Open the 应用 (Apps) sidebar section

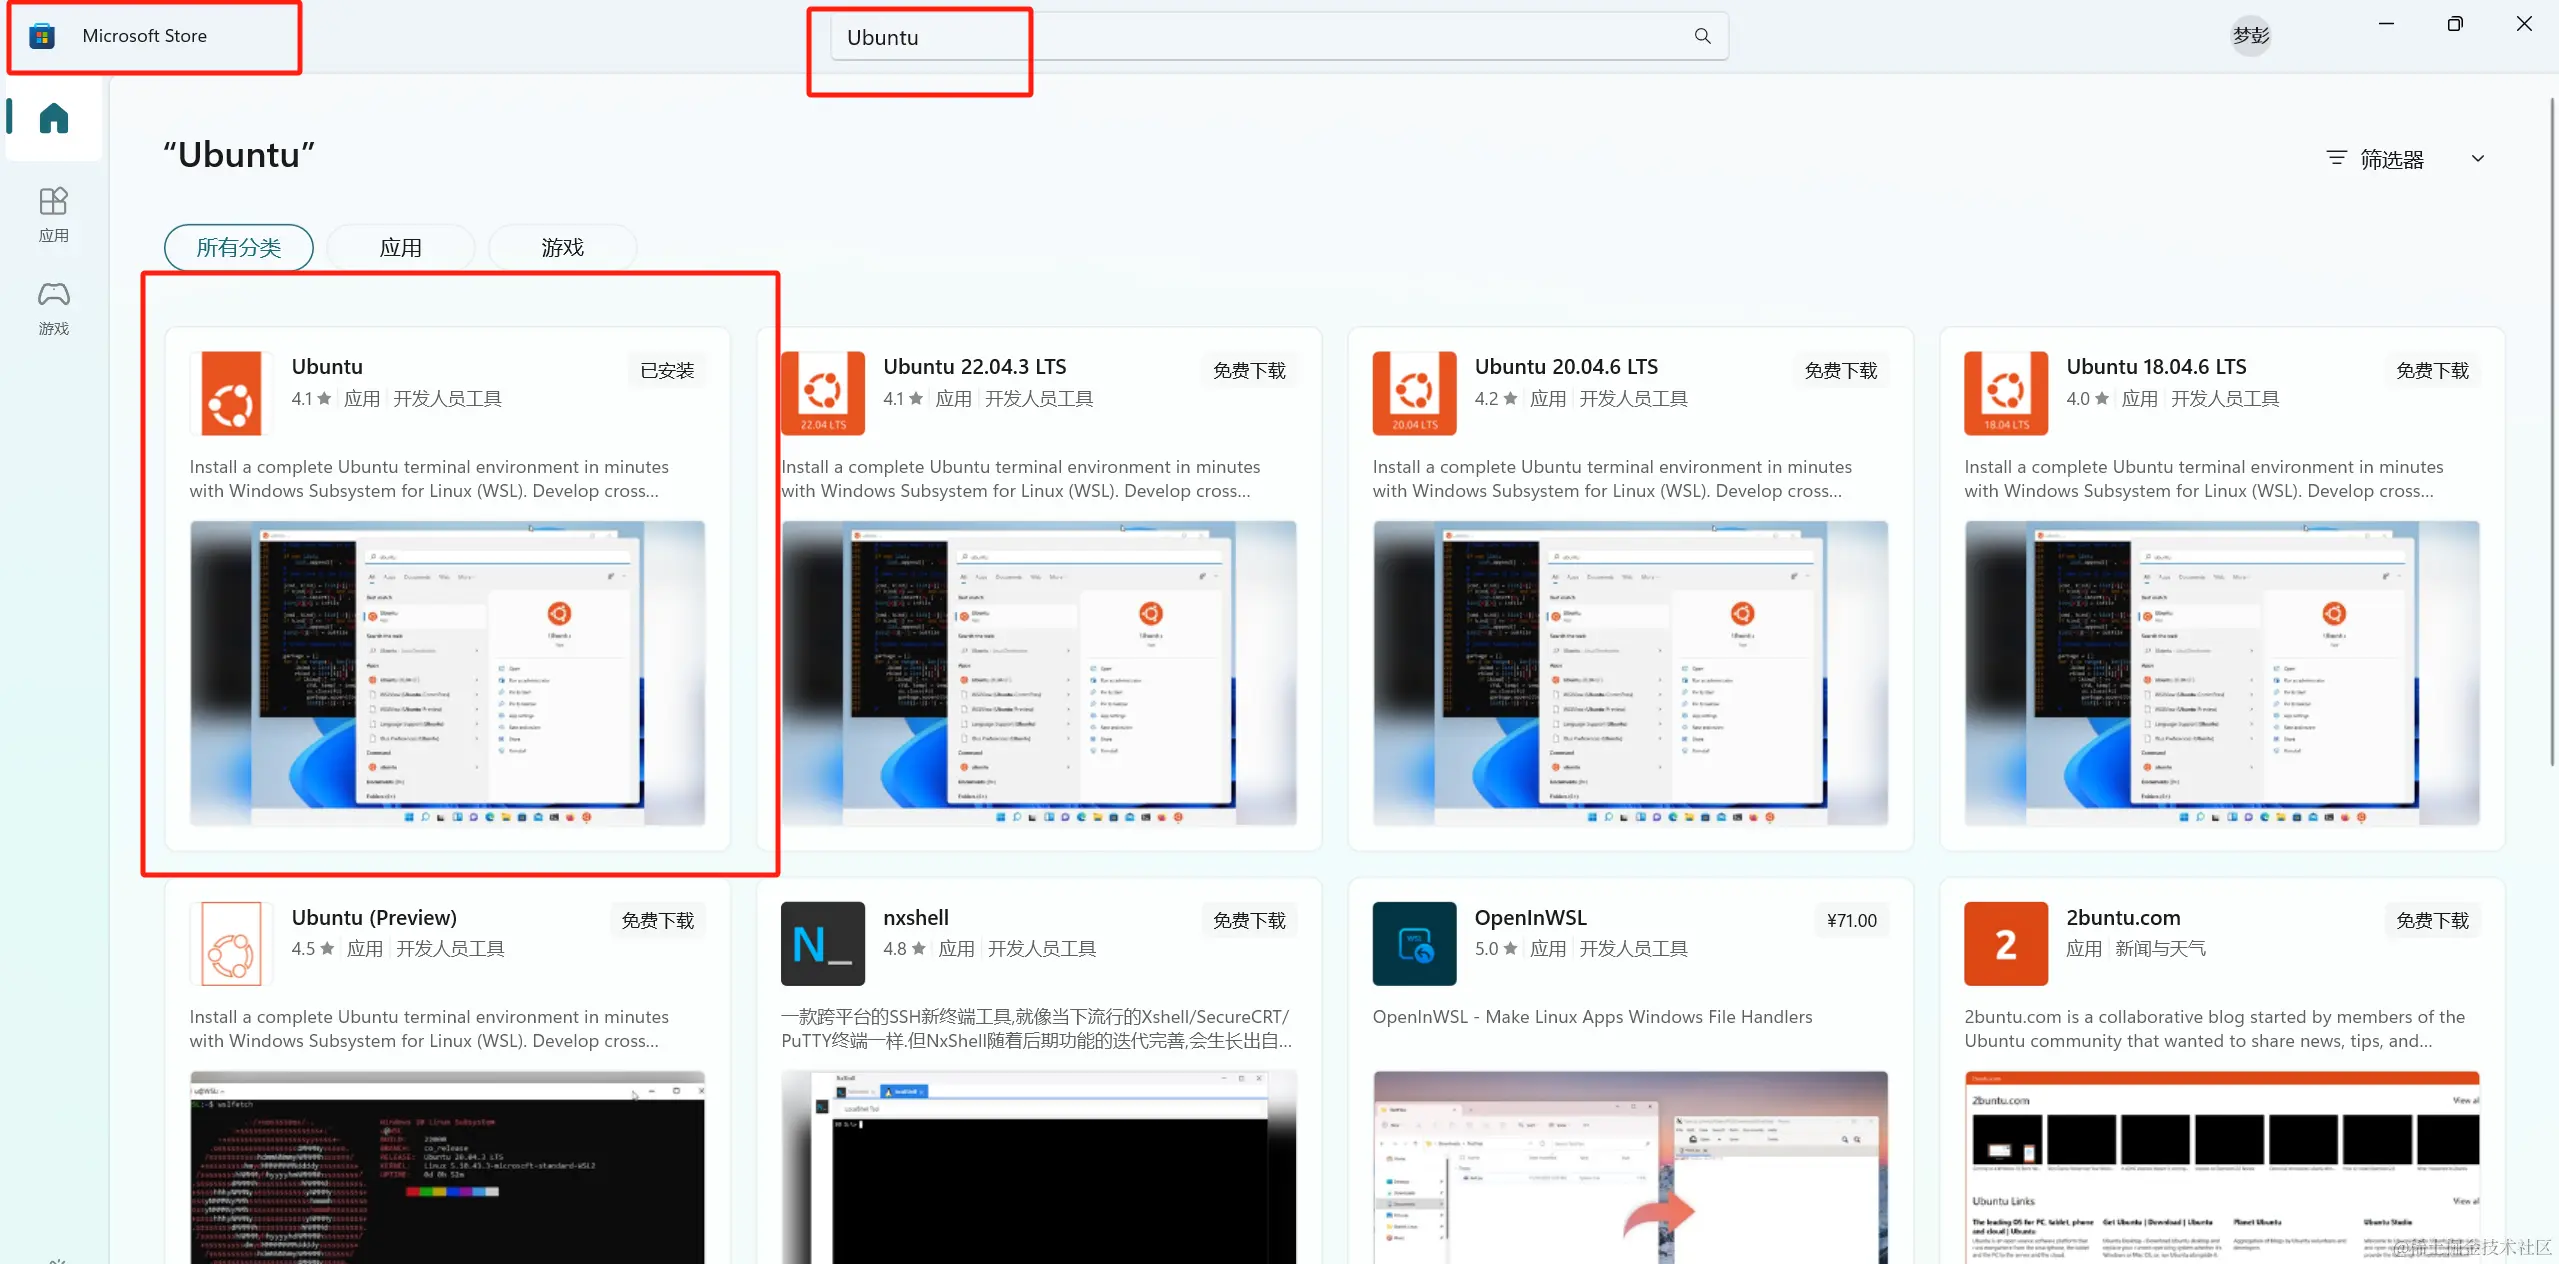point(54,214)
